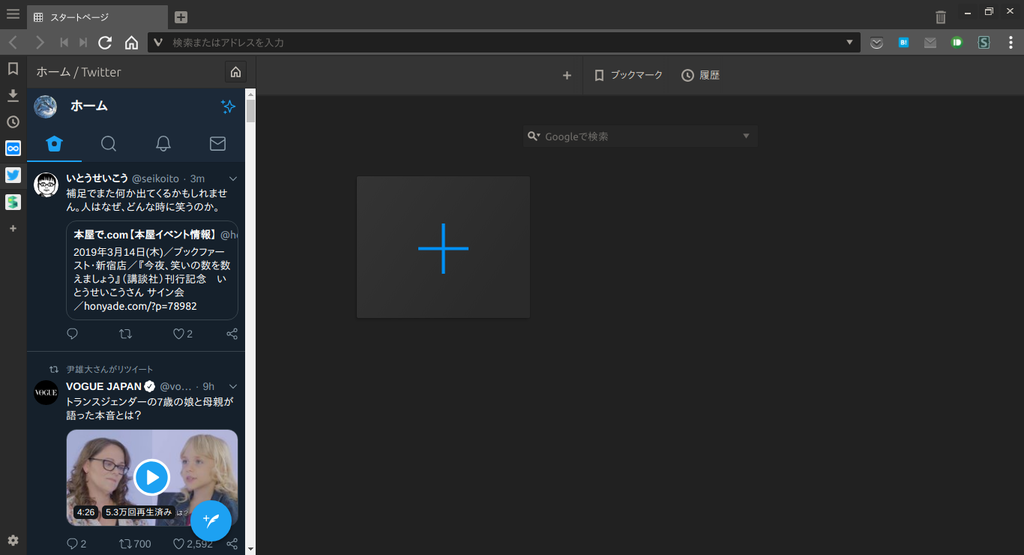Screen dimensions: 1024x555
Task: Share the いとうせいこう tweet
Action: 232,334
